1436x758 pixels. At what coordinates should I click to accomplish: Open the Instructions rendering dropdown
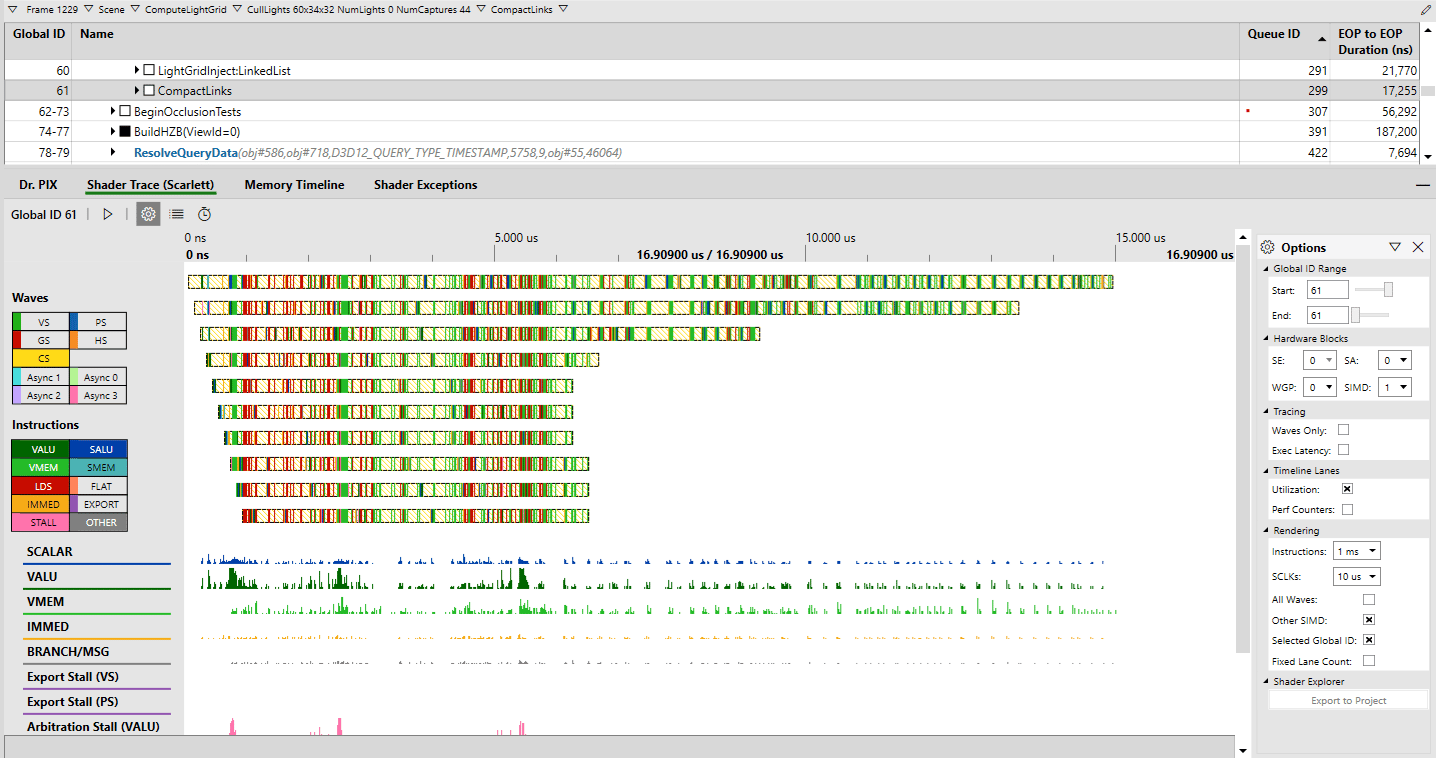pos(1357,551)
